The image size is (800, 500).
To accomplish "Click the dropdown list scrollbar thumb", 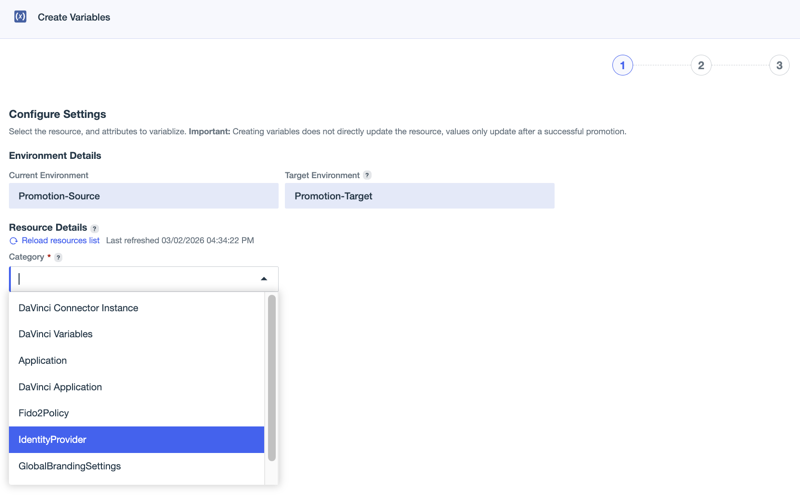I will click(x=272, y=378).
